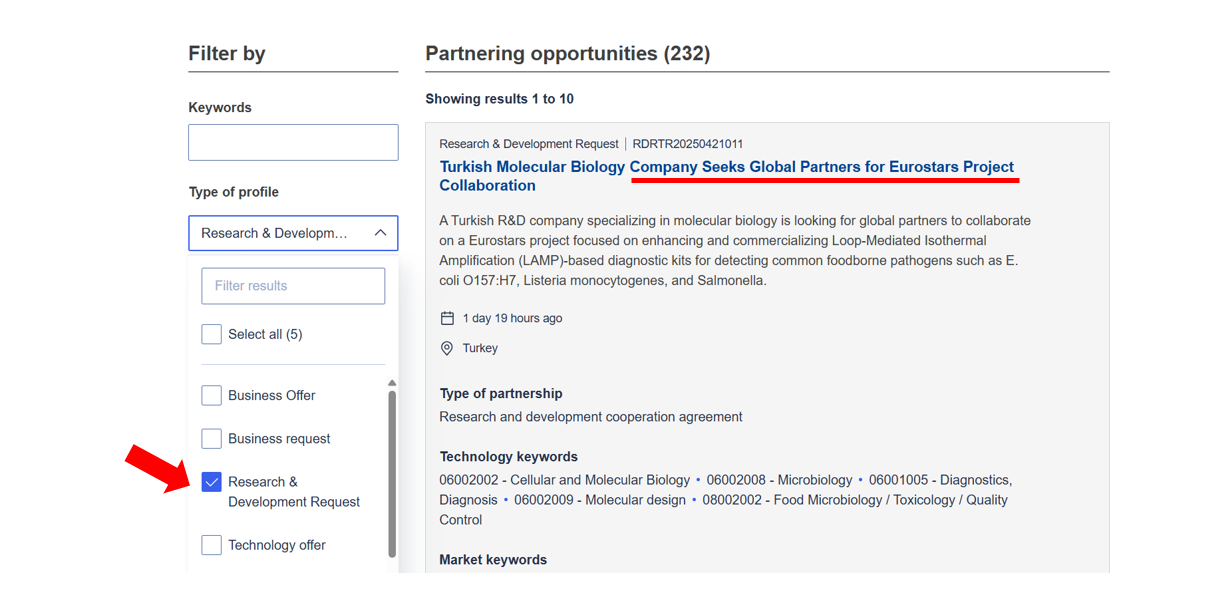Image resolution: width=1213 pixels, height=605 pixels.
Task: Click keyword '06002009 - Molecular design'
Action: (600, 500)
